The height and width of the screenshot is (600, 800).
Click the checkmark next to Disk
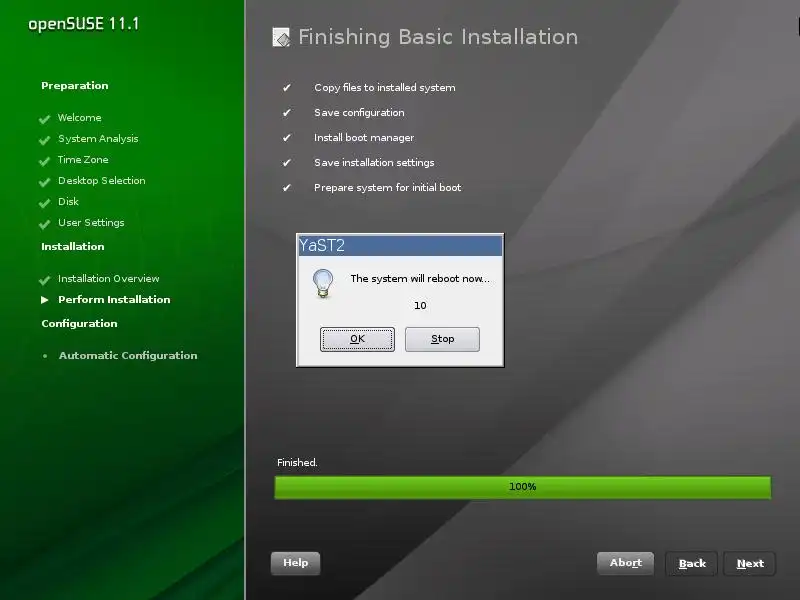point(44,203)
